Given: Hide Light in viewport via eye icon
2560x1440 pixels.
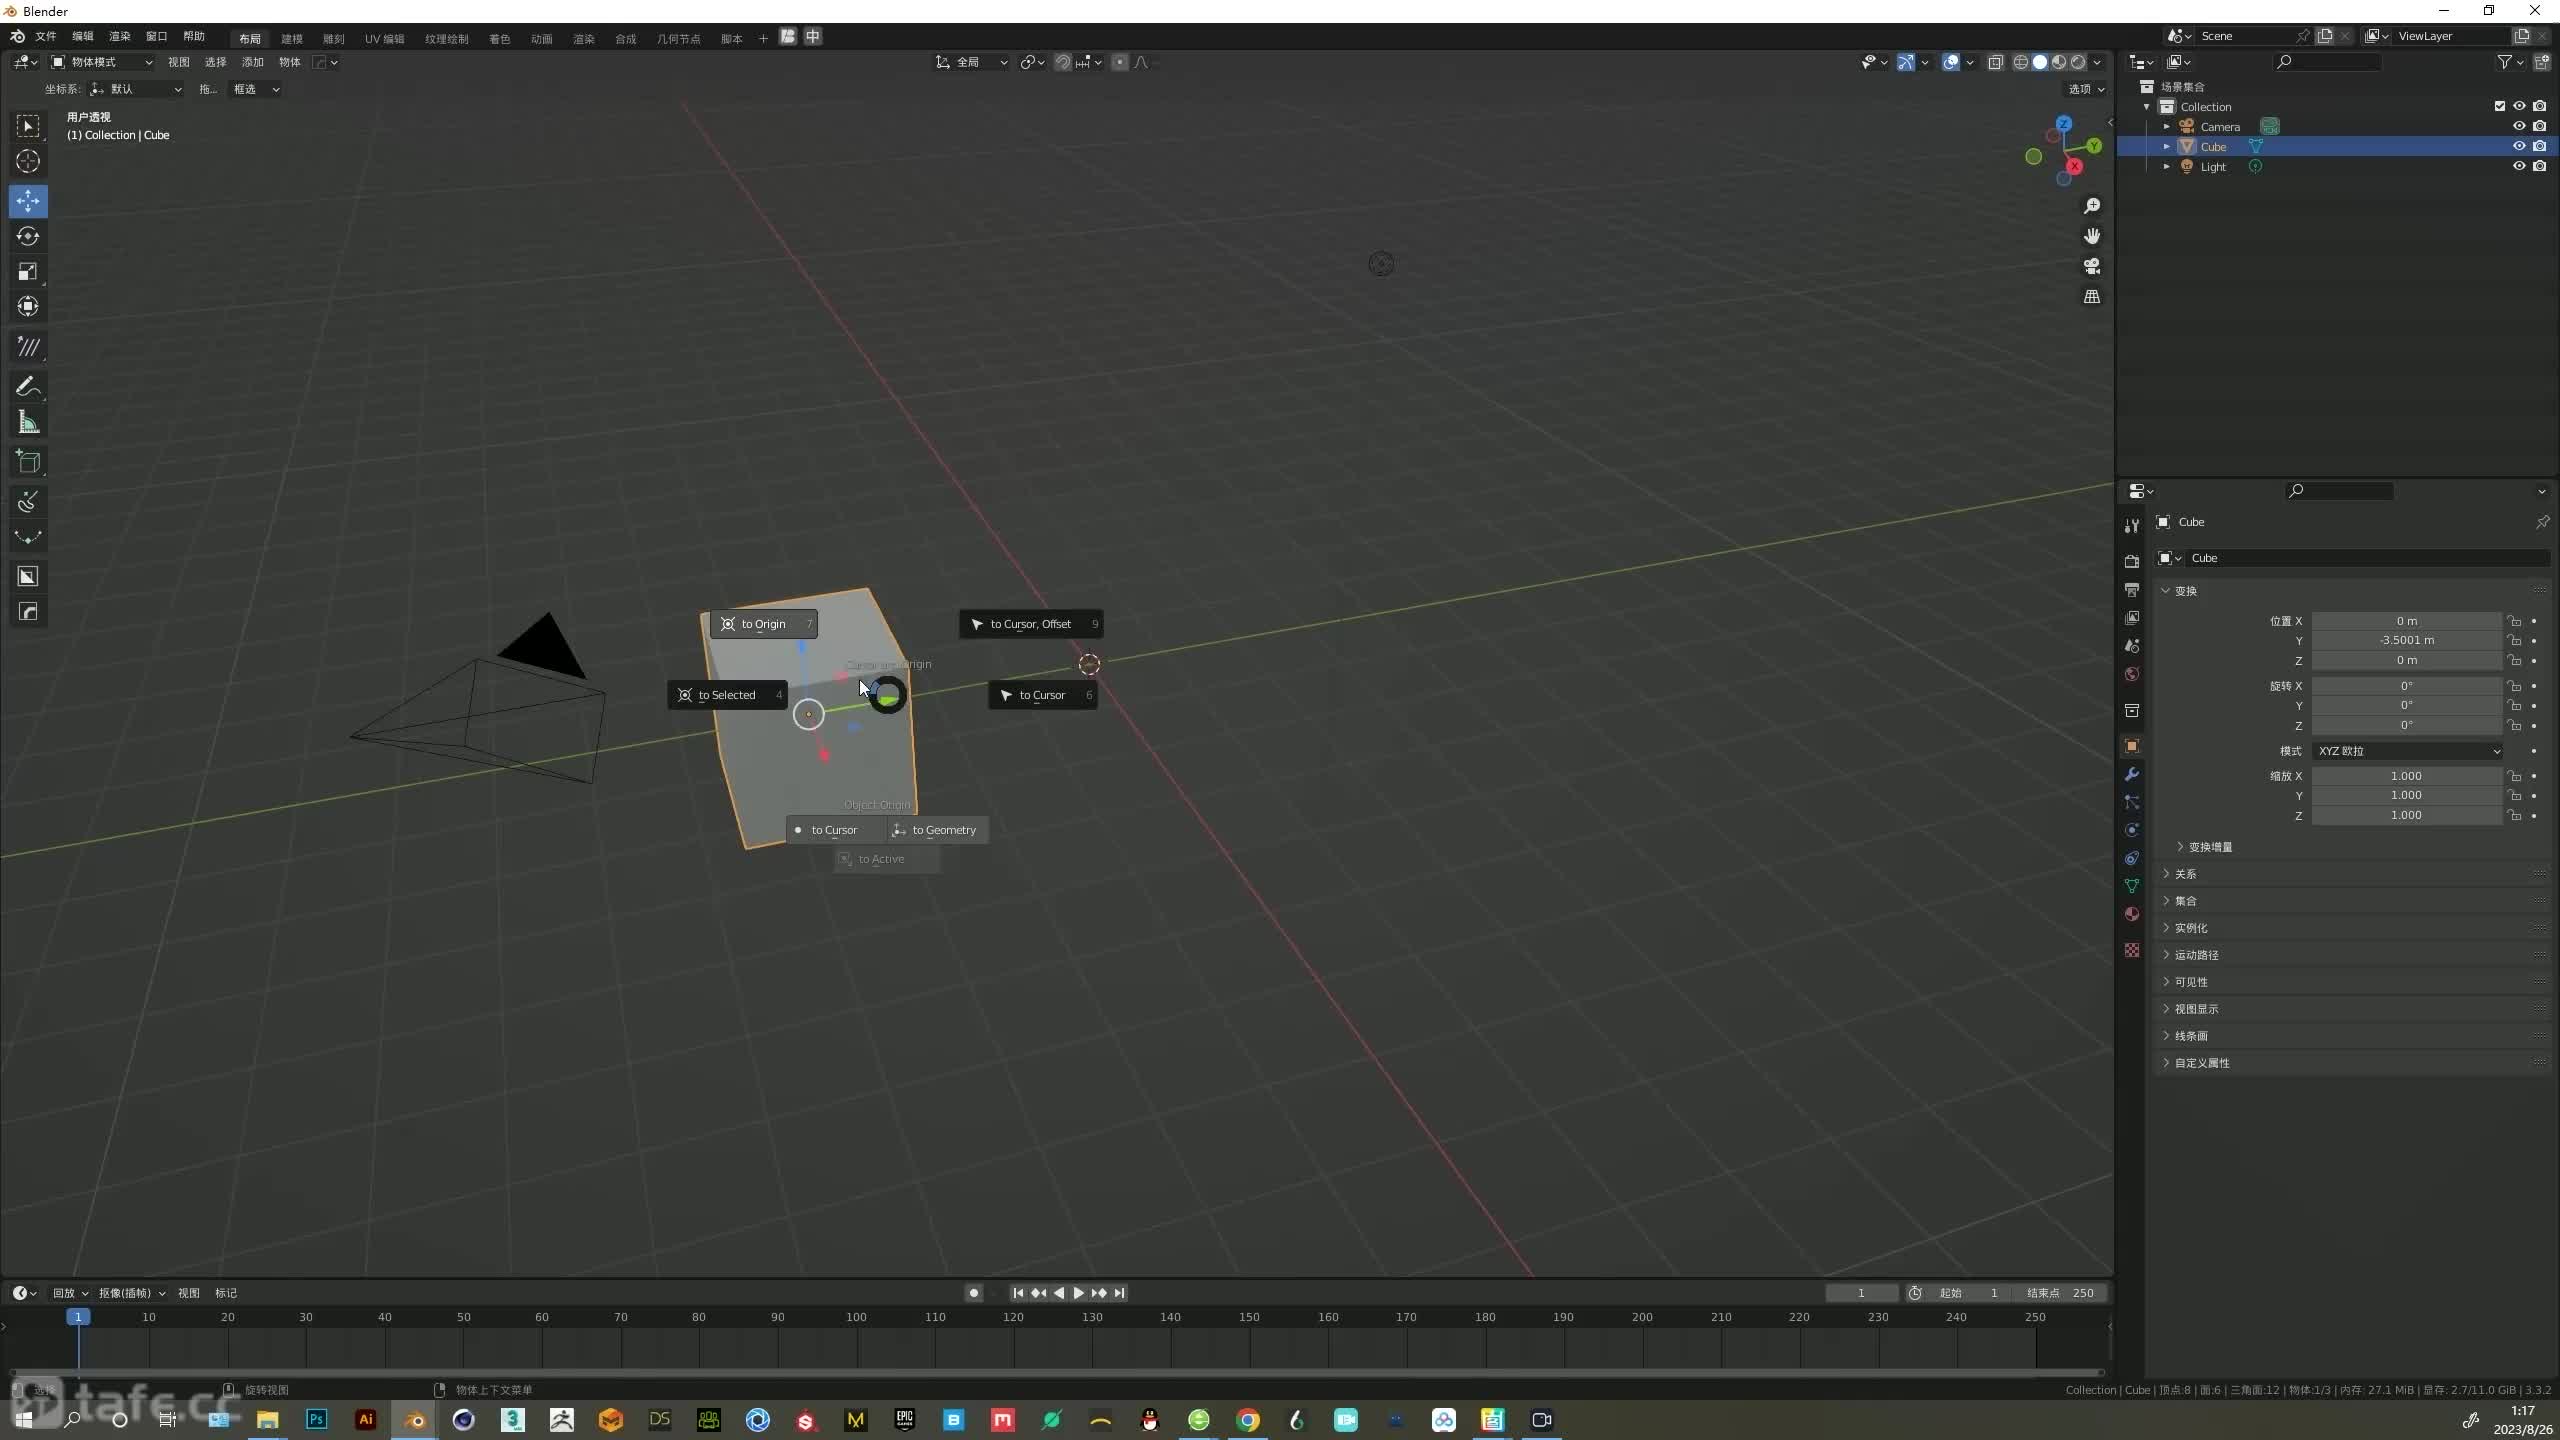Looking at the screenshot, I should point(2519,166).
